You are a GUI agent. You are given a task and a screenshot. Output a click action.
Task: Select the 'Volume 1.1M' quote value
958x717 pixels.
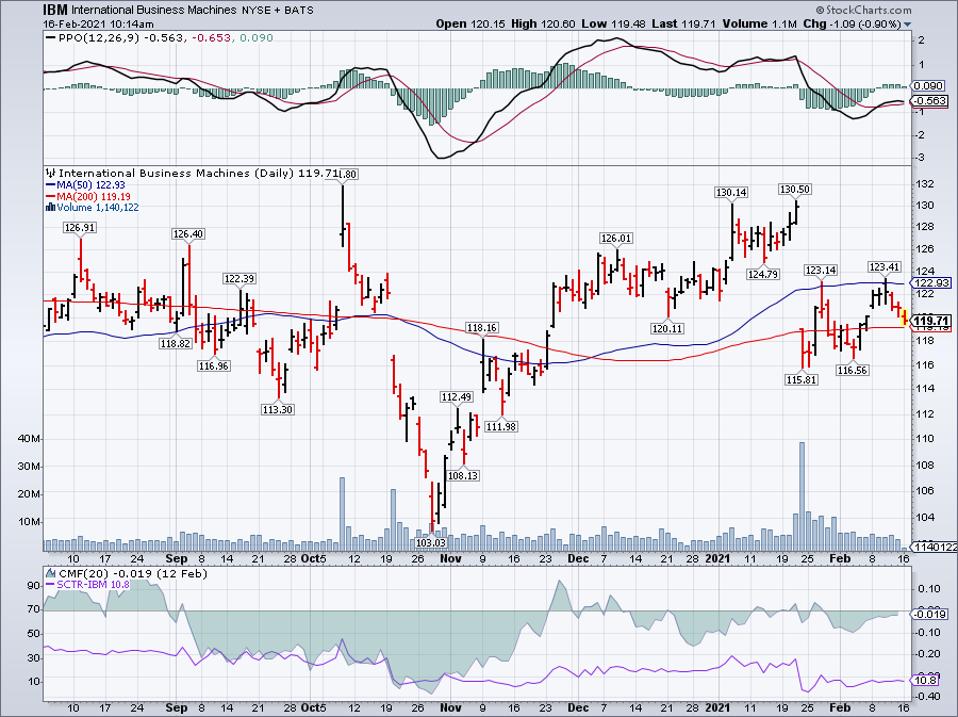point(760,24)
